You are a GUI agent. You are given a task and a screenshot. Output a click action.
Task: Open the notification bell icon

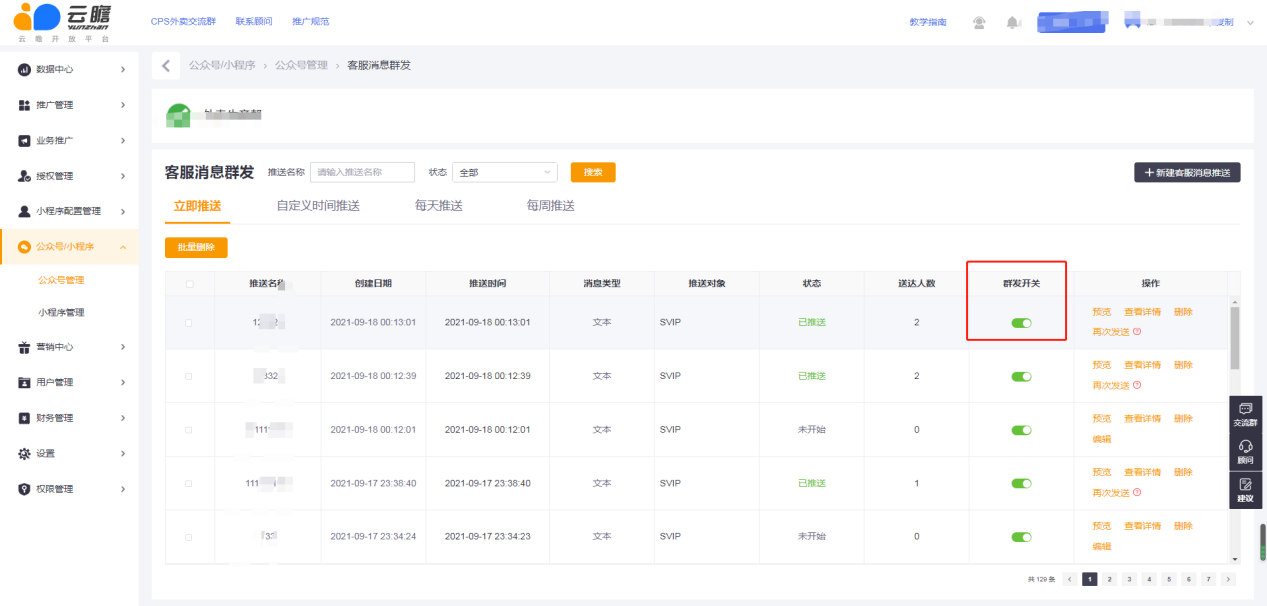[1013, 22]
